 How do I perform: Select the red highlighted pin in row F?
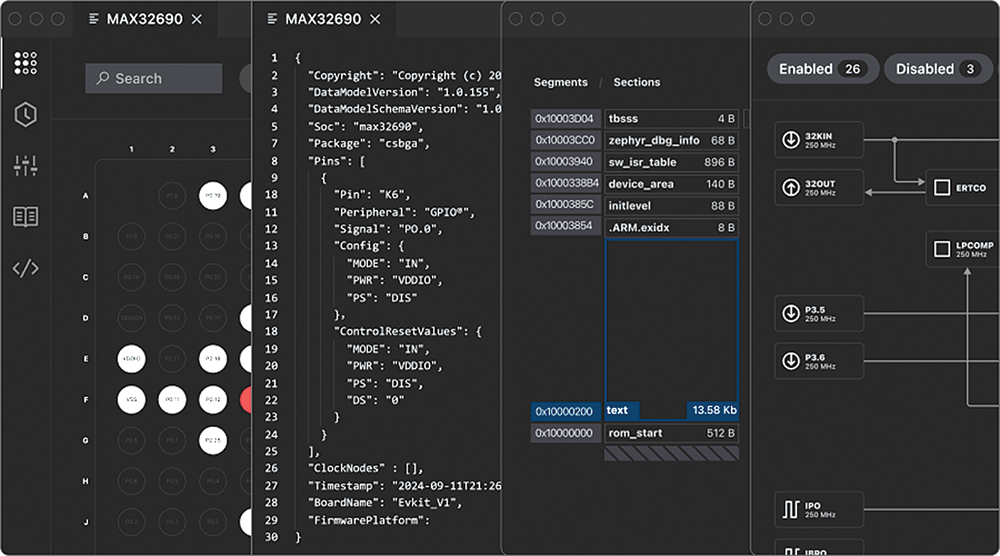246,400
